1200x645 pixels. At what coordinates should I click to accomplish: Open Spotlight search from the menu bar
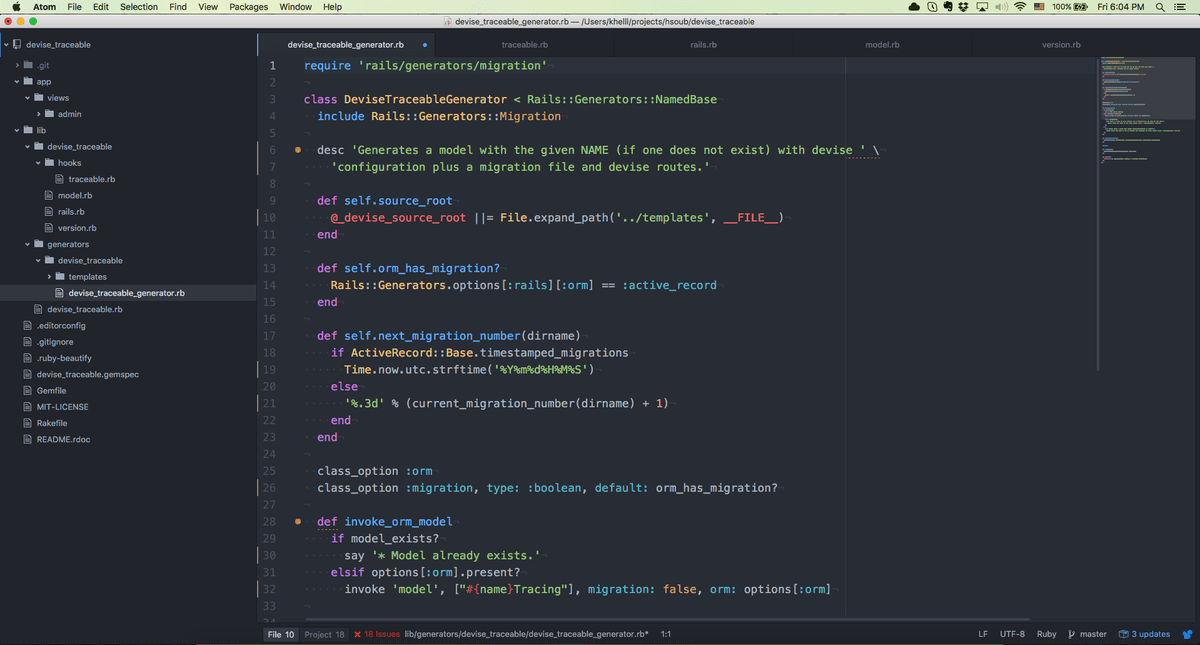[1160, 7]
